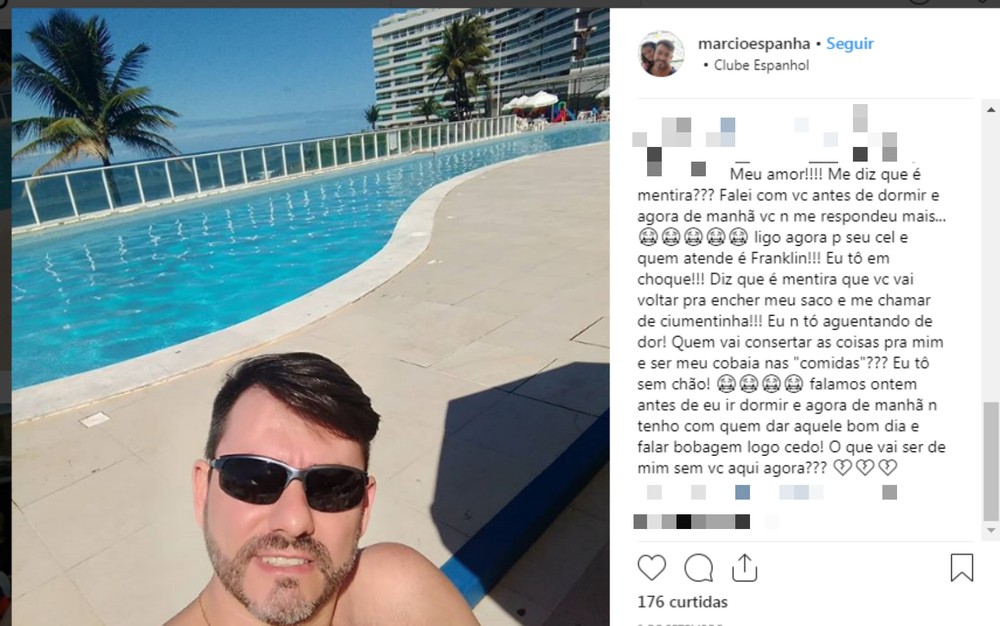Click the dark backdrop left of the photo
The width and height of the screenshot is (1000, 626).
point(6,317)
